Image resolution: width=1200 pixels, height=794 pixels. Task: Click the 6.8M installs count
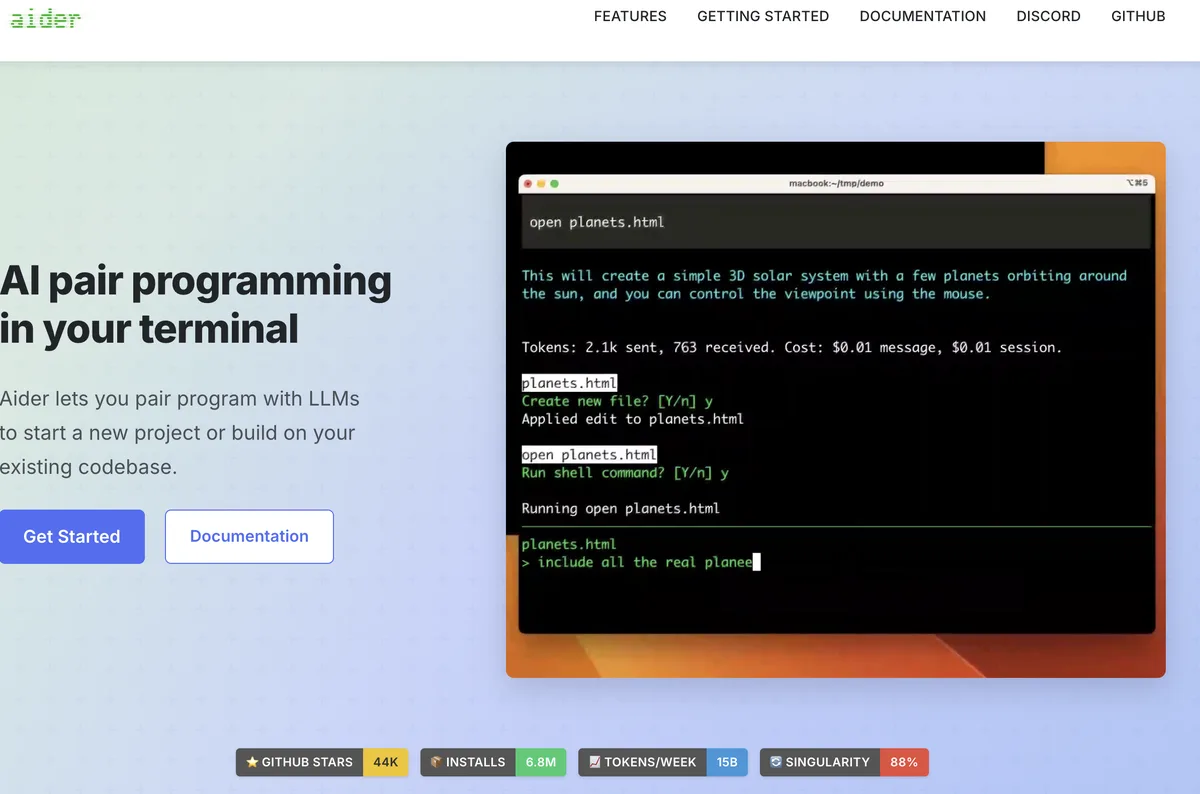pos(541,762)
